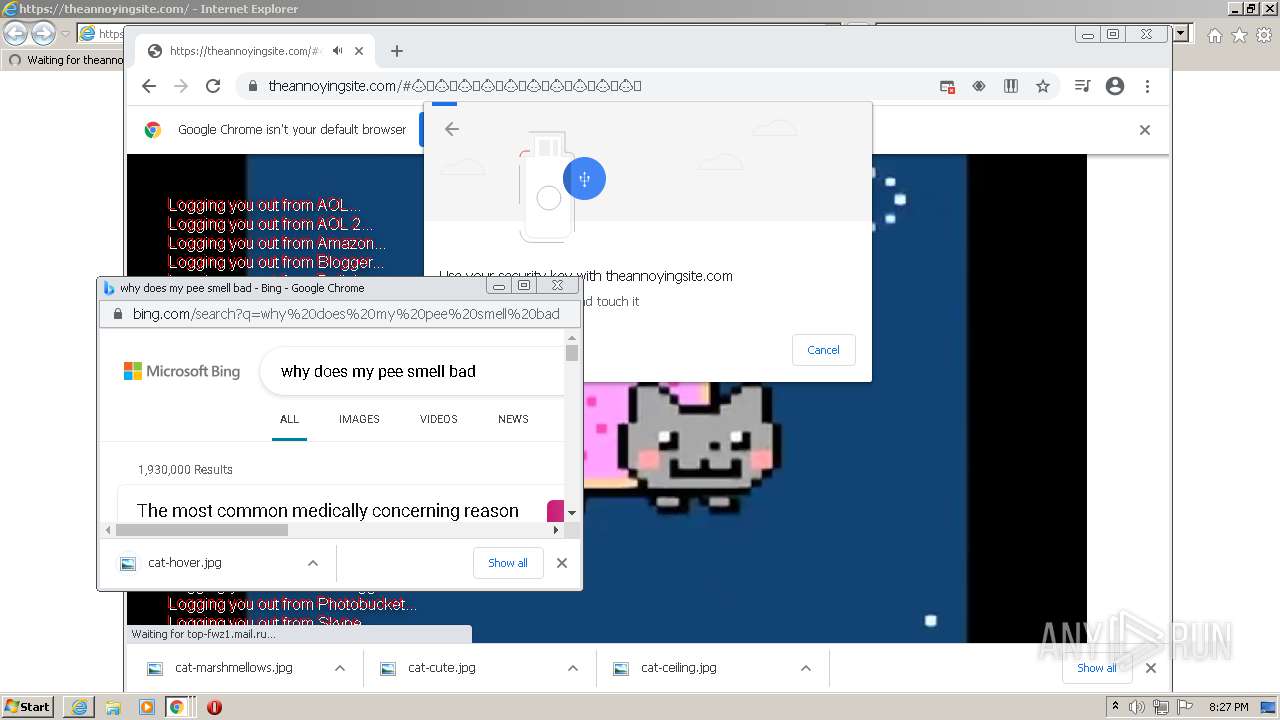
Task: Click the scroll left arrow in Bing popup
Action: (x=109, y=530)
